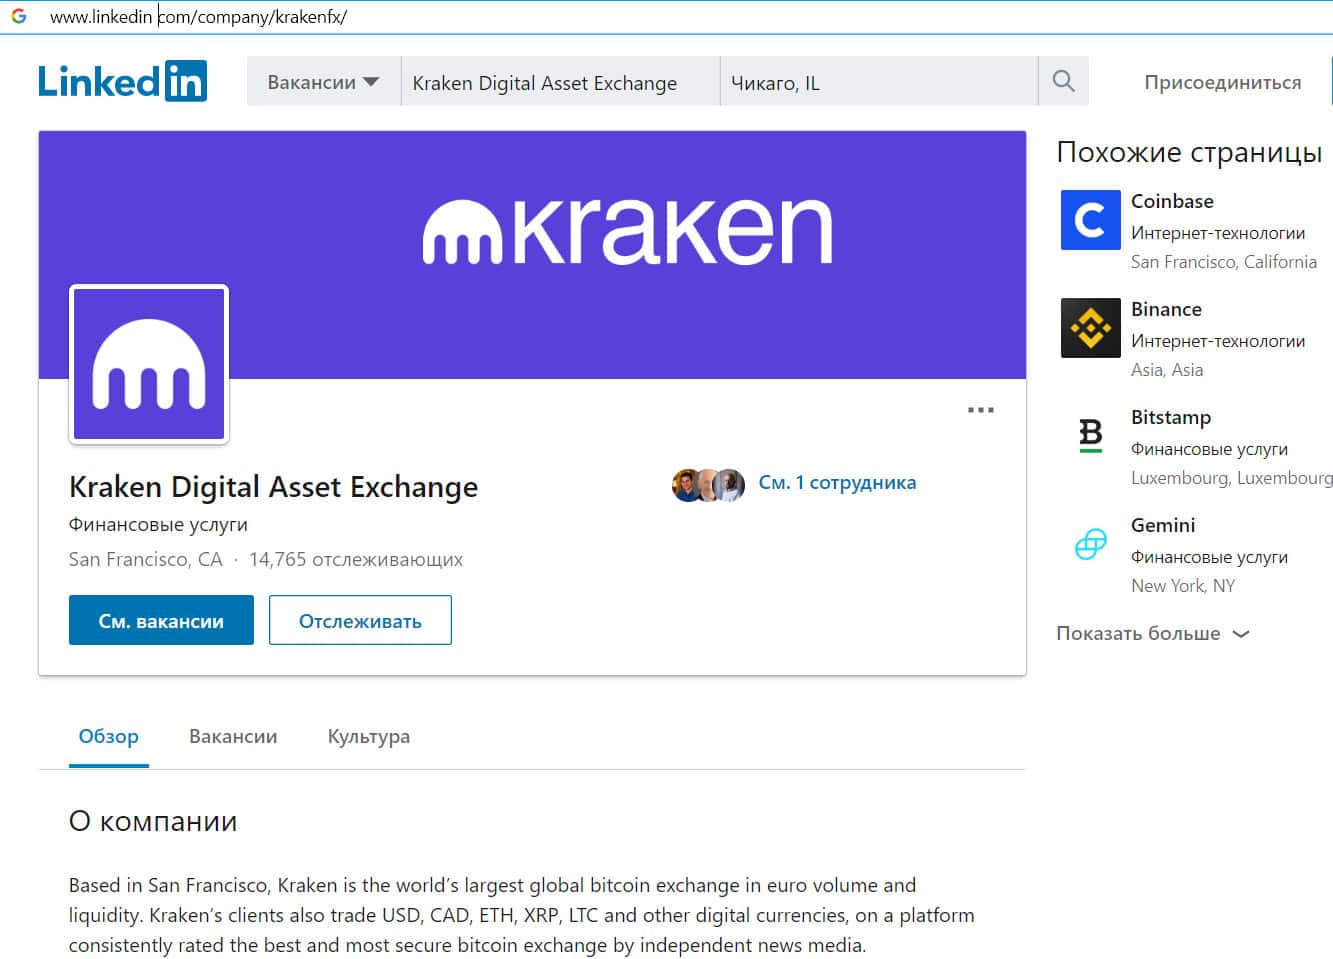Switch to the Вакансии tab

tap(233, 737)
